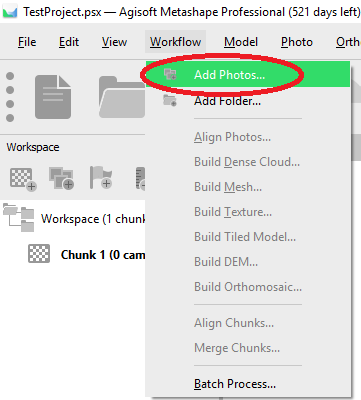Click the Add Marker flag icon
The image size is (361, 400).
101,178
